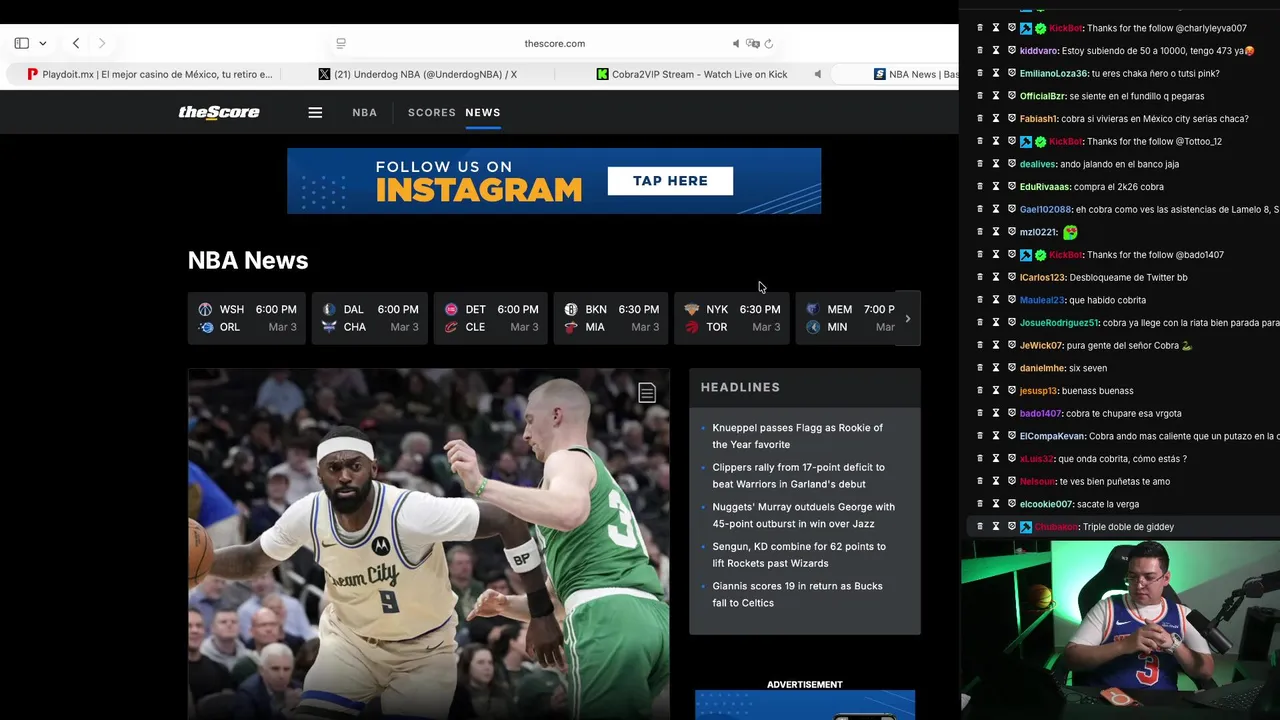Viewport: 1280px width, 720px height.
Task: Timeout JosueRodriguez51 via hourglass icon
Action: (996, 322)
